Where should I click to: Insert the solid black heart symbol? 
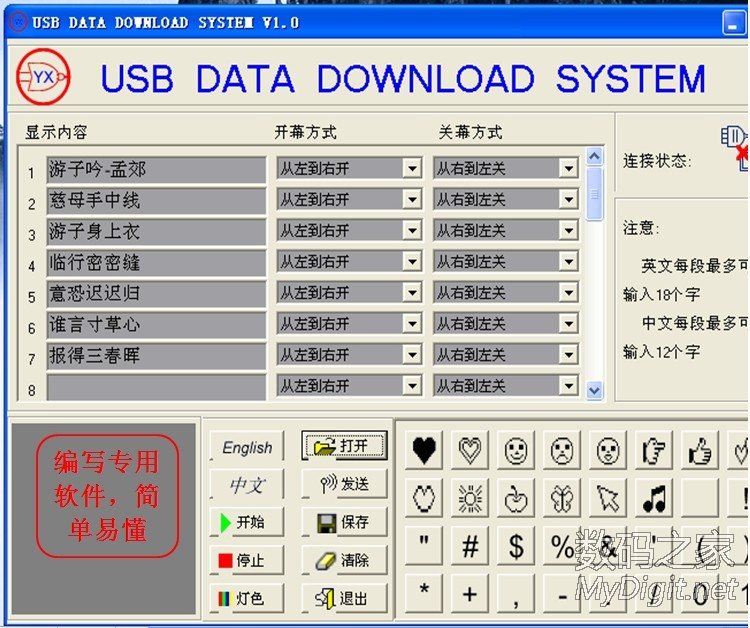pos(424,450)
